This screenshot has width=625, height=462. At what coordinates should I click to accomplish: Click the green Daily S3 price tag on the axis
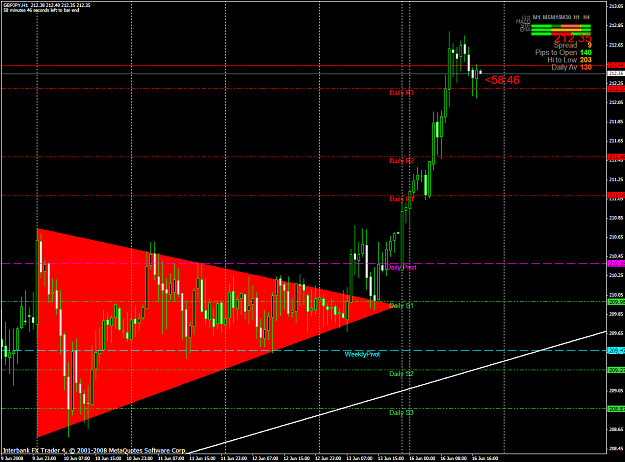point(616,409)
